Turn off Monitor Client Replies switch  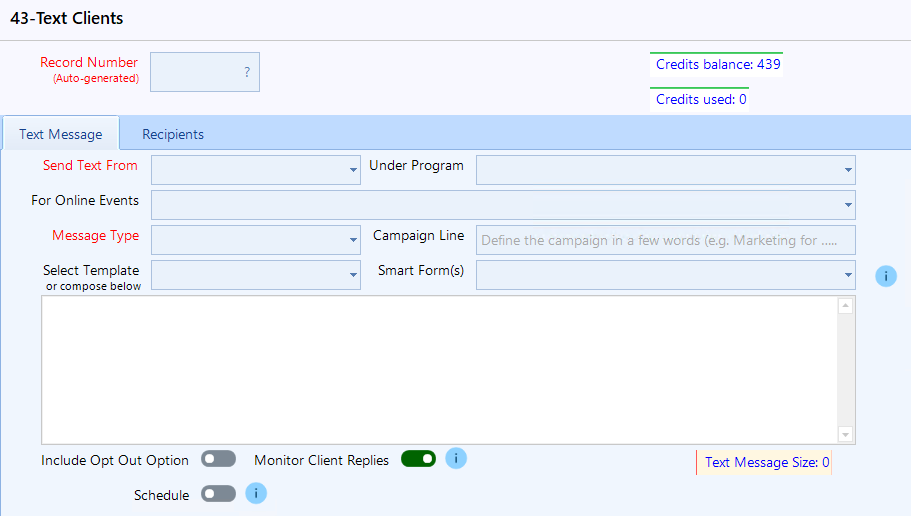pos(418,459)
